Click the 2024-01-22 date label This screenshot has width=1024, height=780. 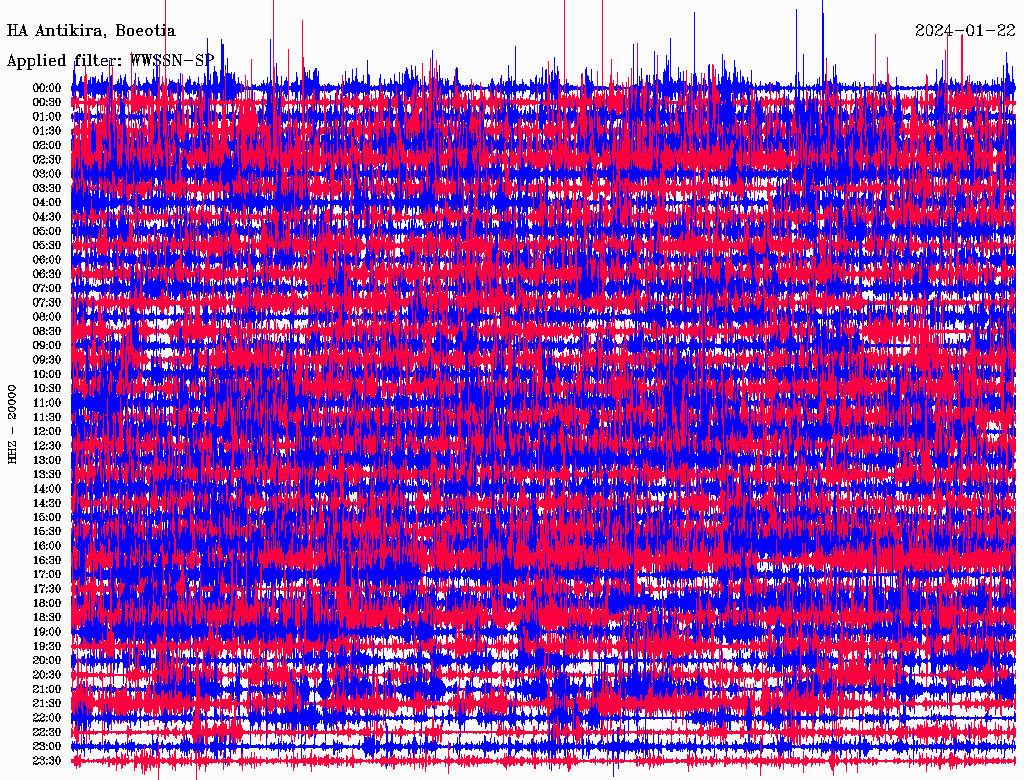[x=965, y=30]
